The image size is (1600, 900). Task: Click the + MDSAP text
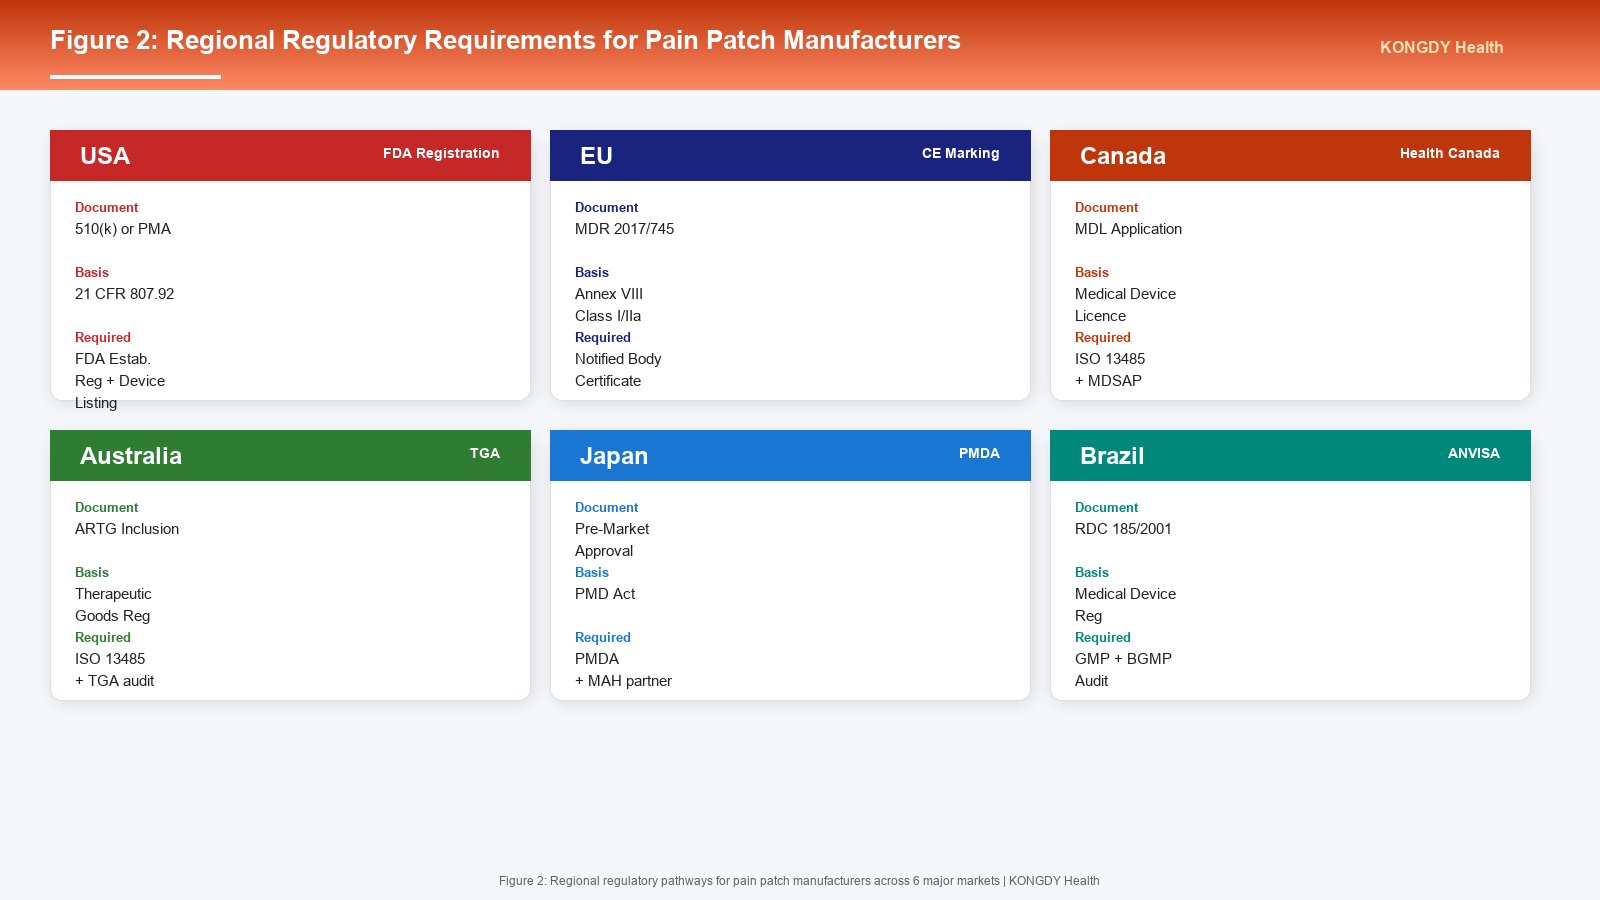(1108, 381)
